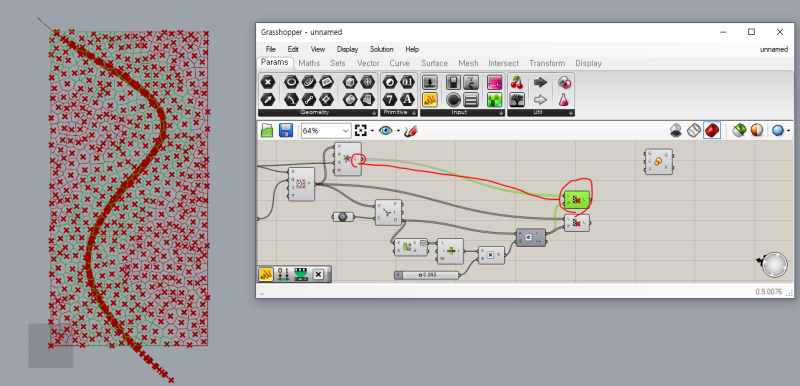Click the pink flask Galapagos icon

click(x=564, y=99)
